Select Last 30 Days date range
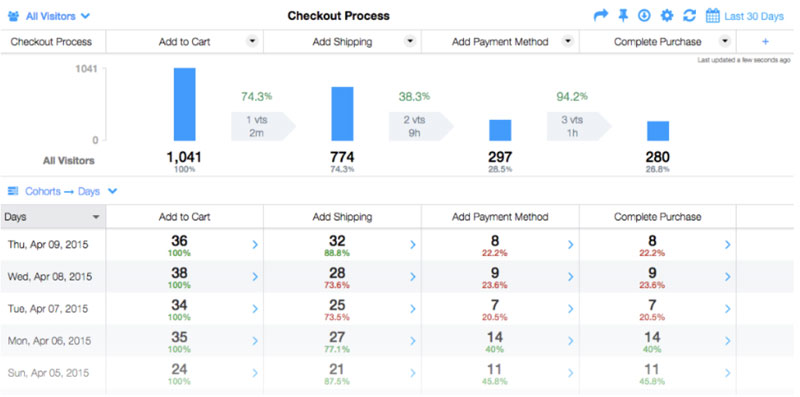The height and width of the screenshot is (397, 800). coord(754,16)
